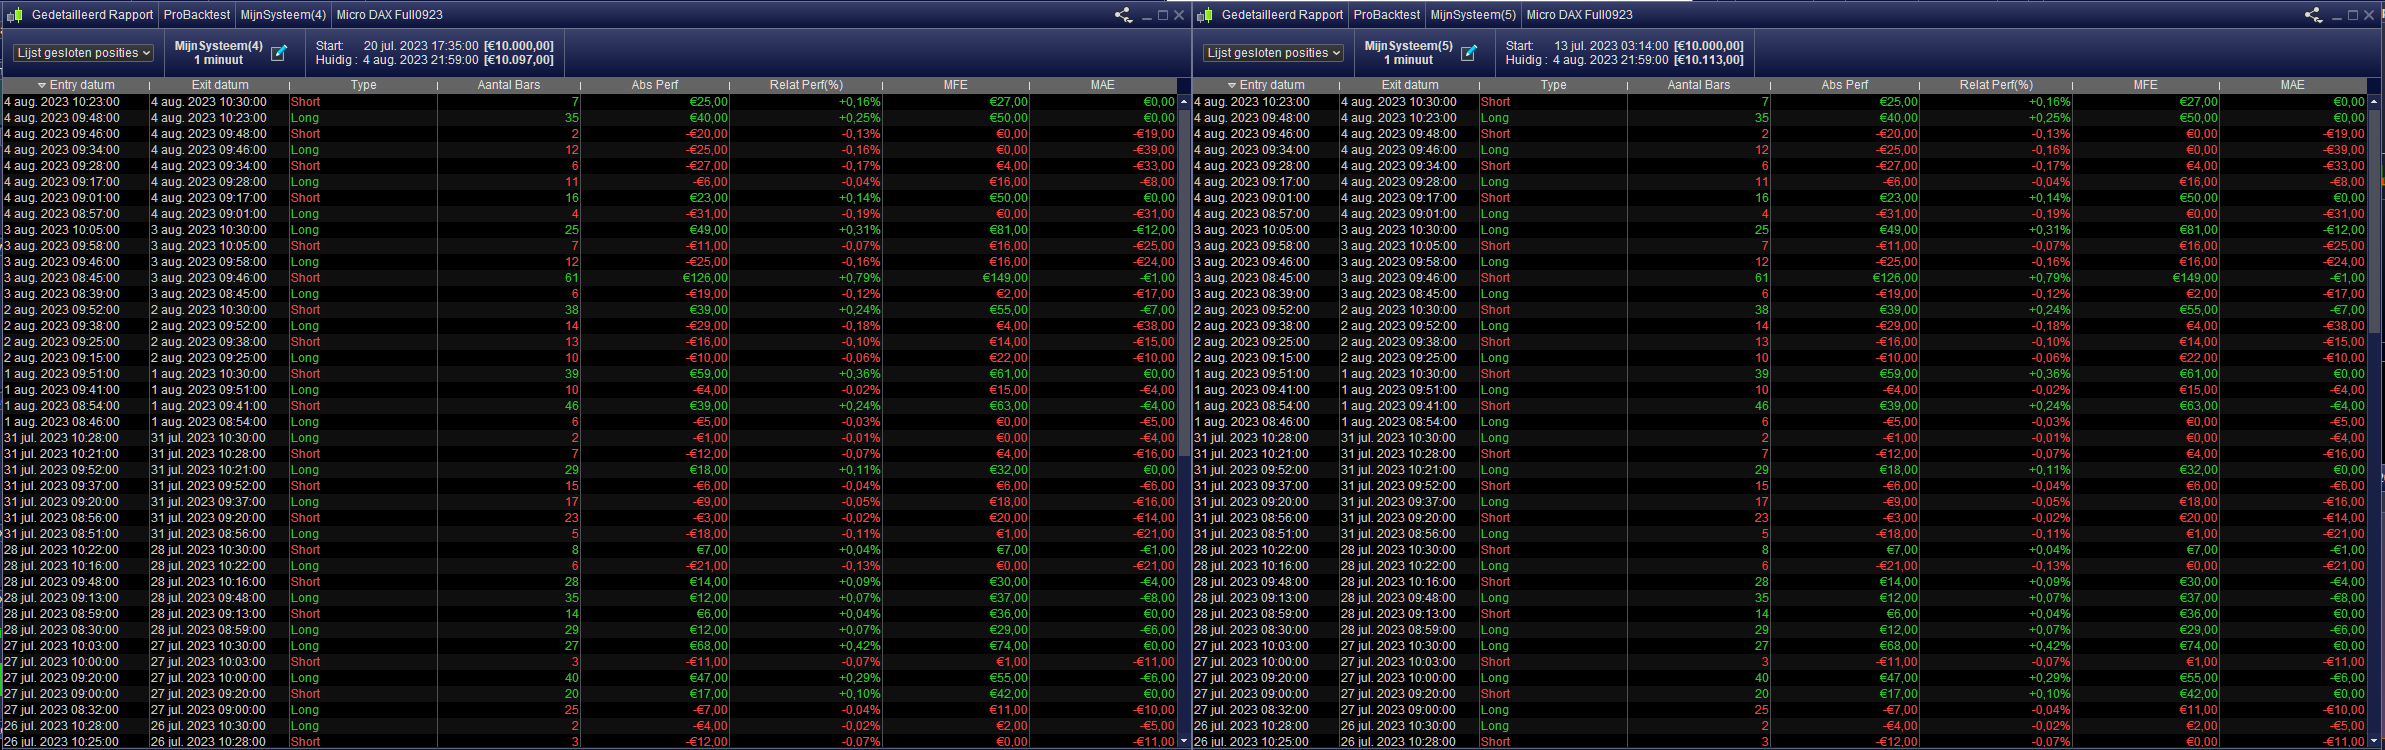Open 'Lijst gesloten posities' dropdown in MijnSysteem(5) window

(1274, 53)
